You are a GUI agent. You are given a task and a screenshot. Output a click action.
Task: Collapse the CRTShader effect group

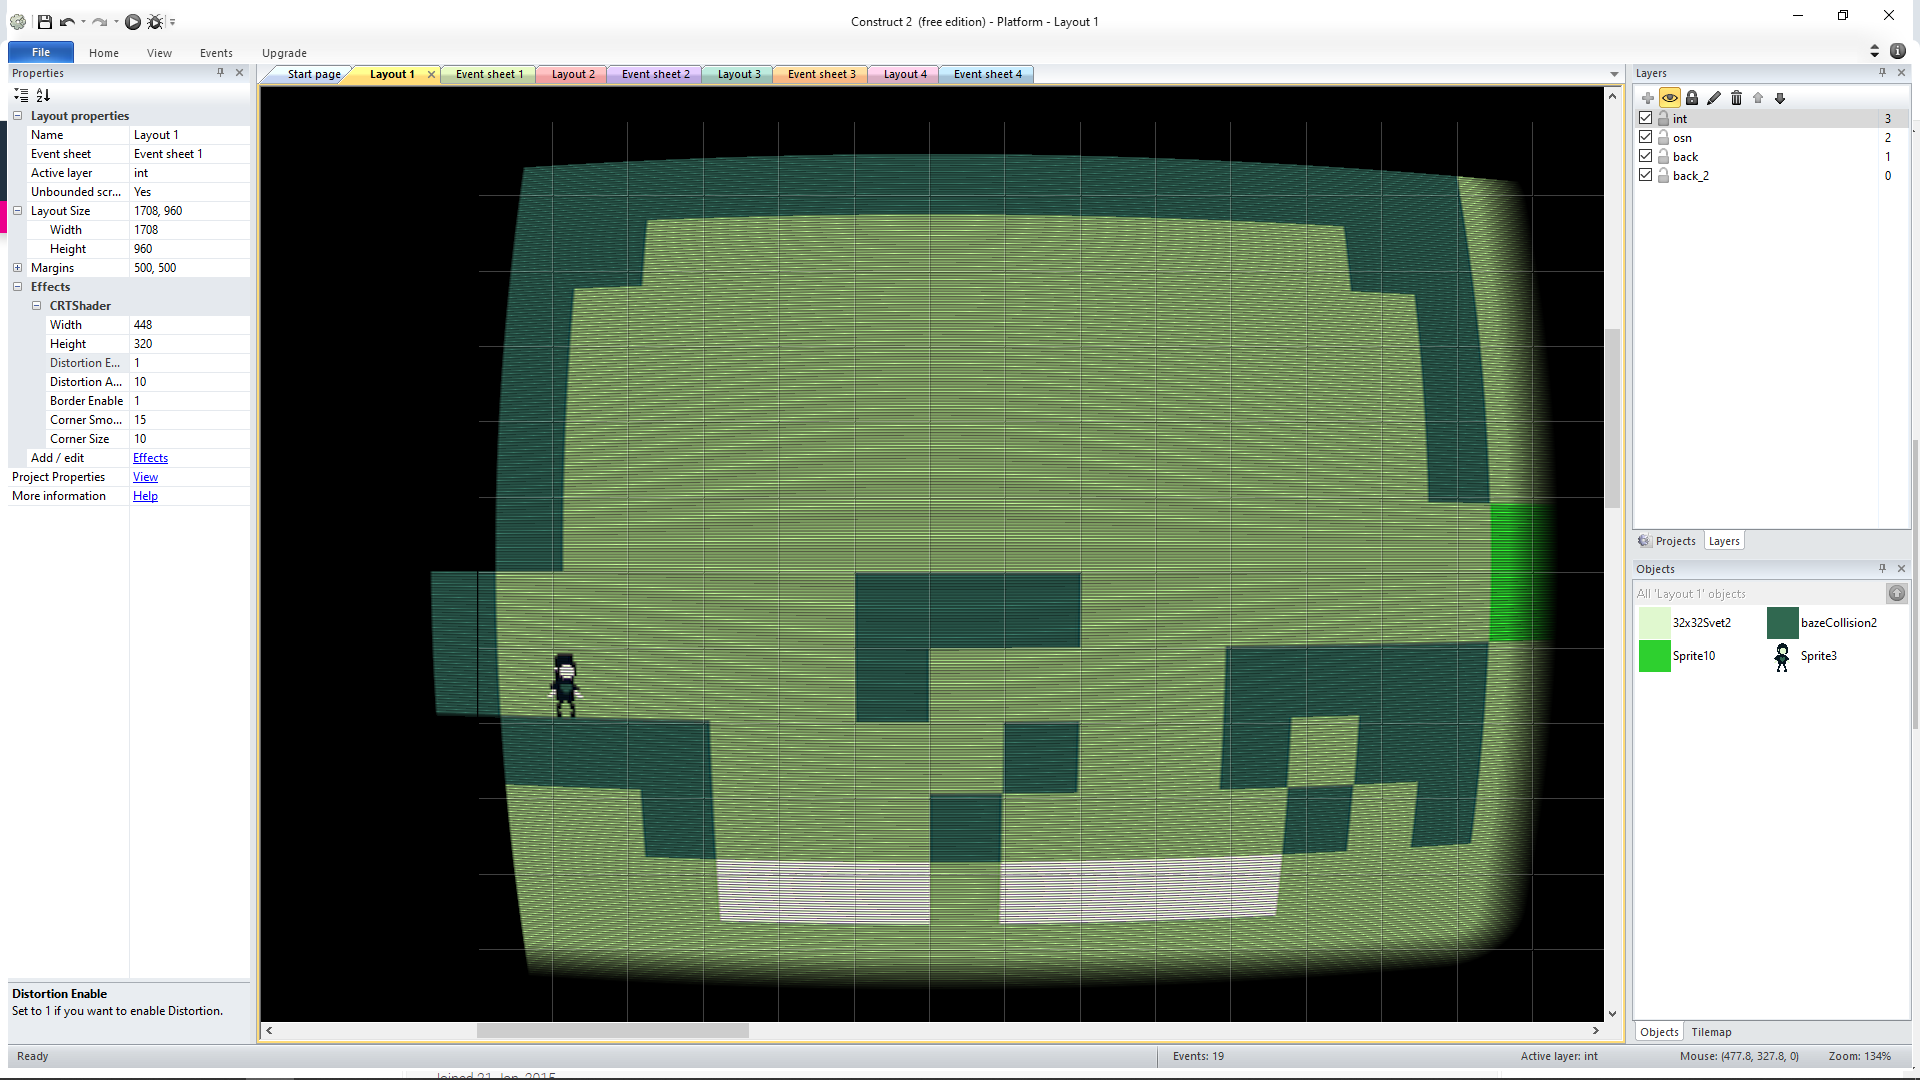[x=37, y=306]
